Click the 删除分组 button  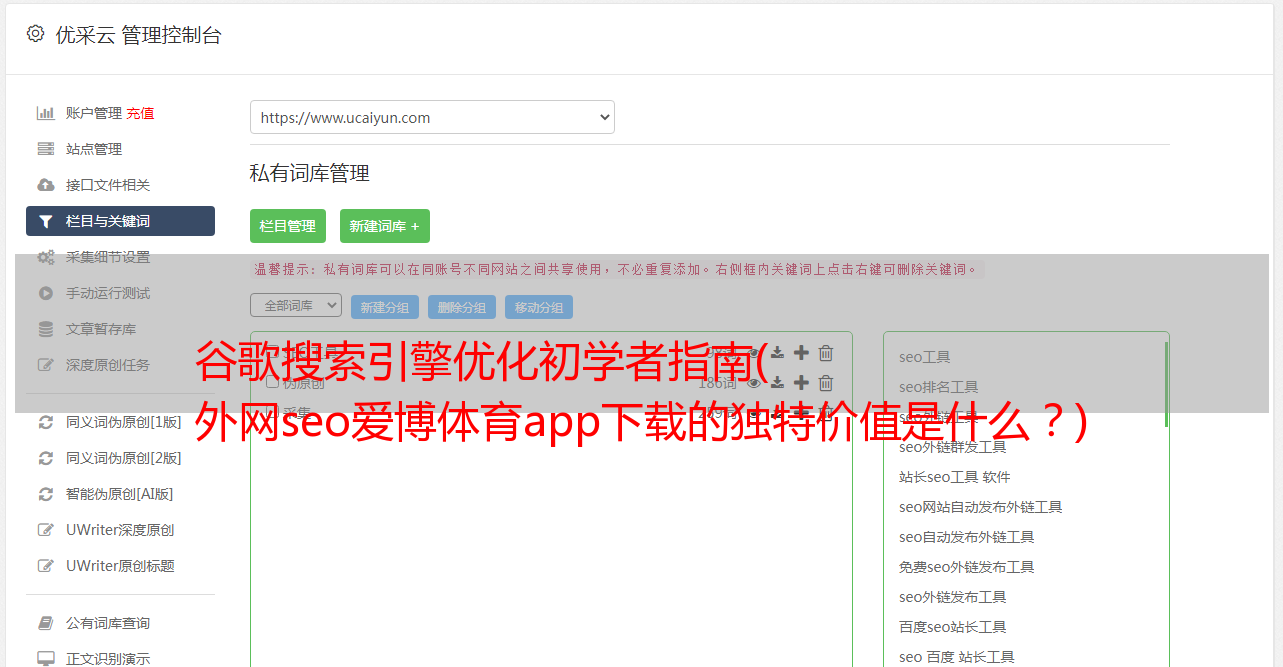tap(462, 307)
